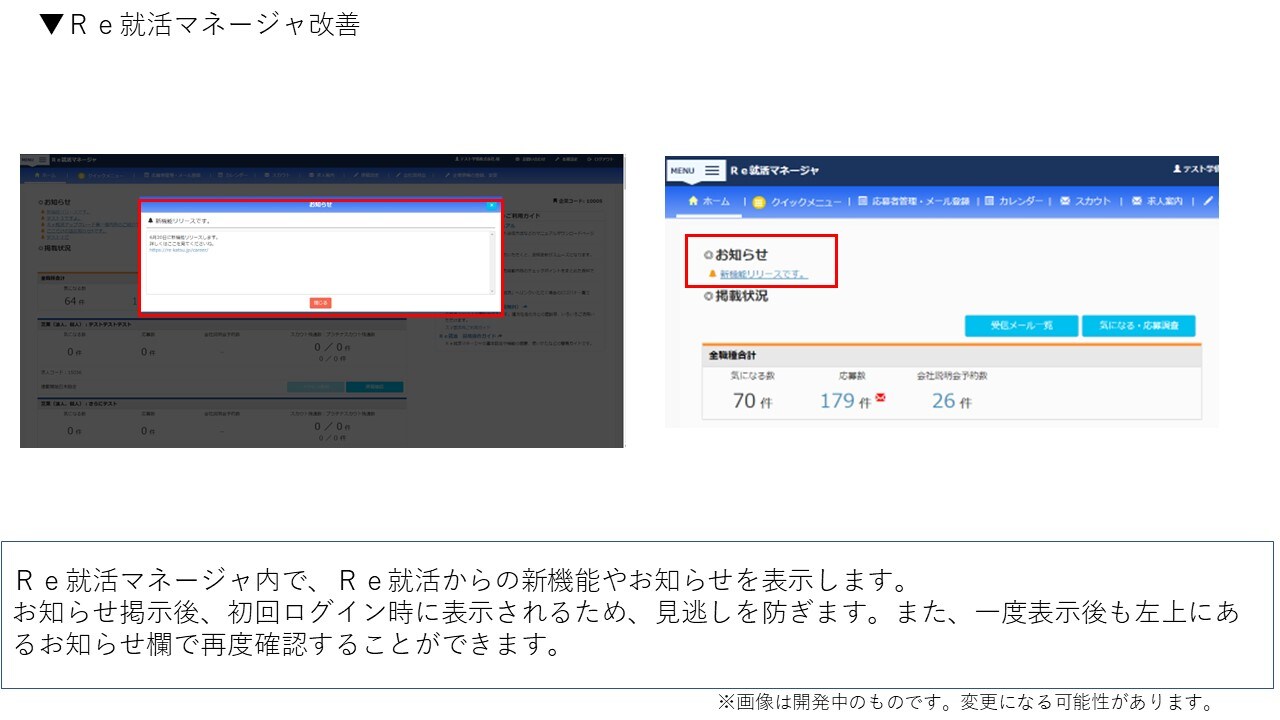This screenshot has height=720, width=1280.
Task: Click the orange bell icon under お知らせ heading
Action: 712,274
